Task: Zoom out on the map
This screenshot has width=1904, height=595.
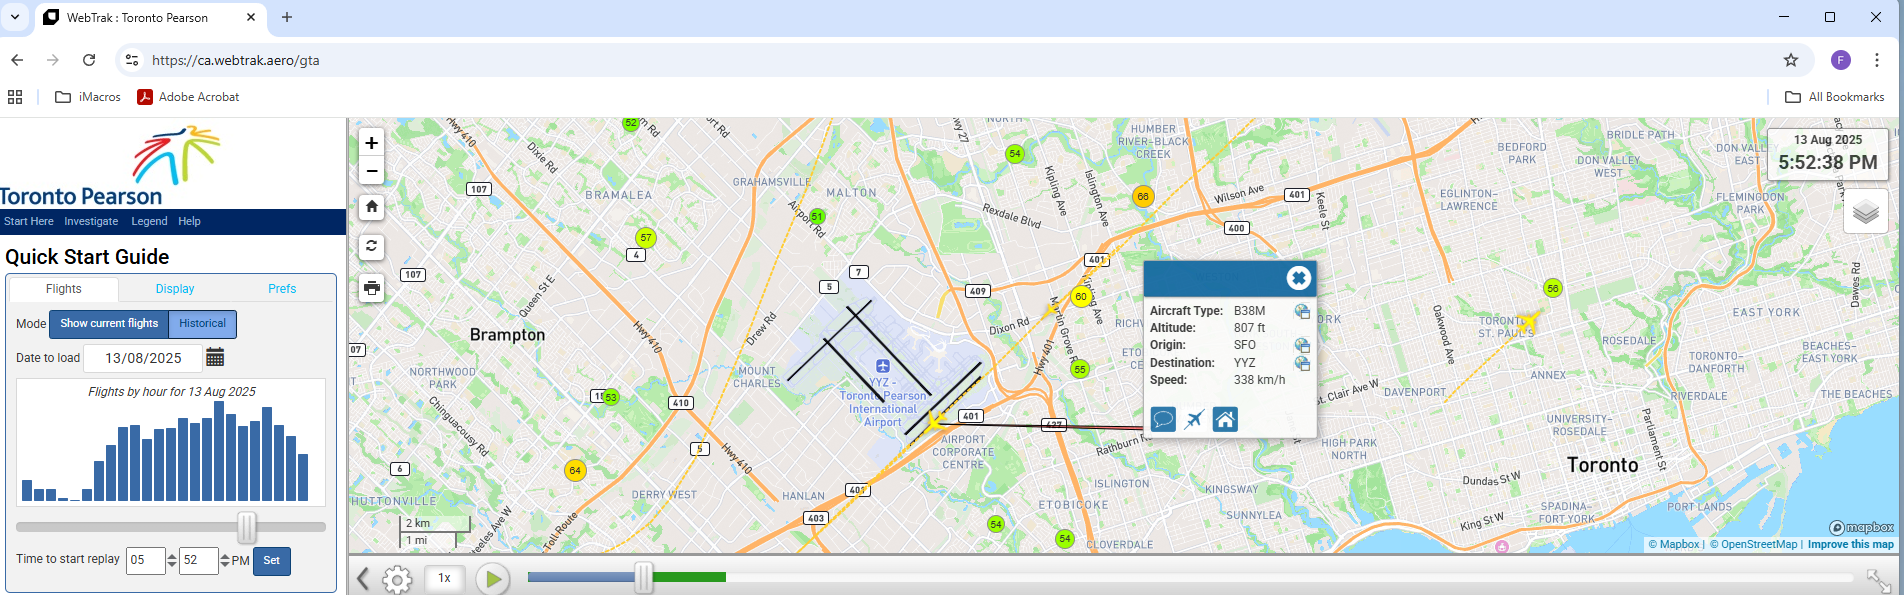Action: click(371, 171)
